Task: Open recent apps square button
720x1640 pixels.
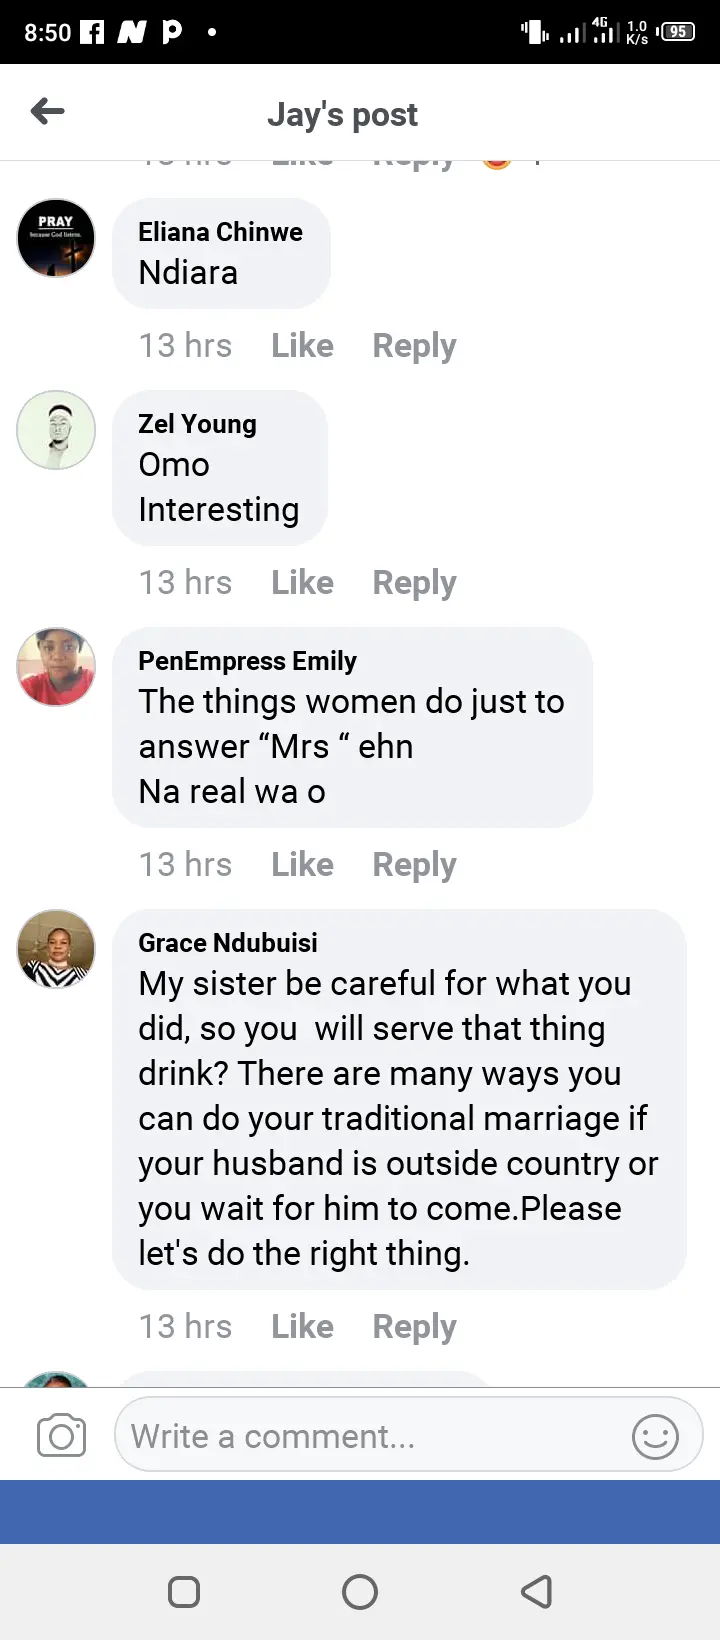Action: pos(184,1591)
